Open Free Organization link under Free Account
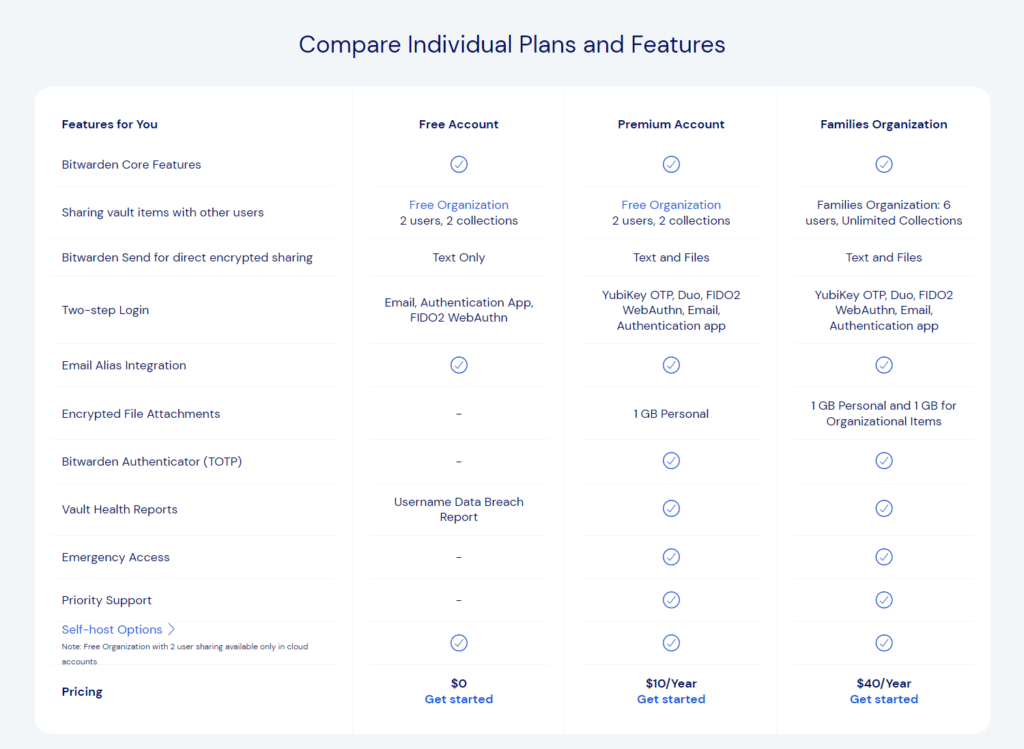1024x749 pixels. [x=459, y=205]
